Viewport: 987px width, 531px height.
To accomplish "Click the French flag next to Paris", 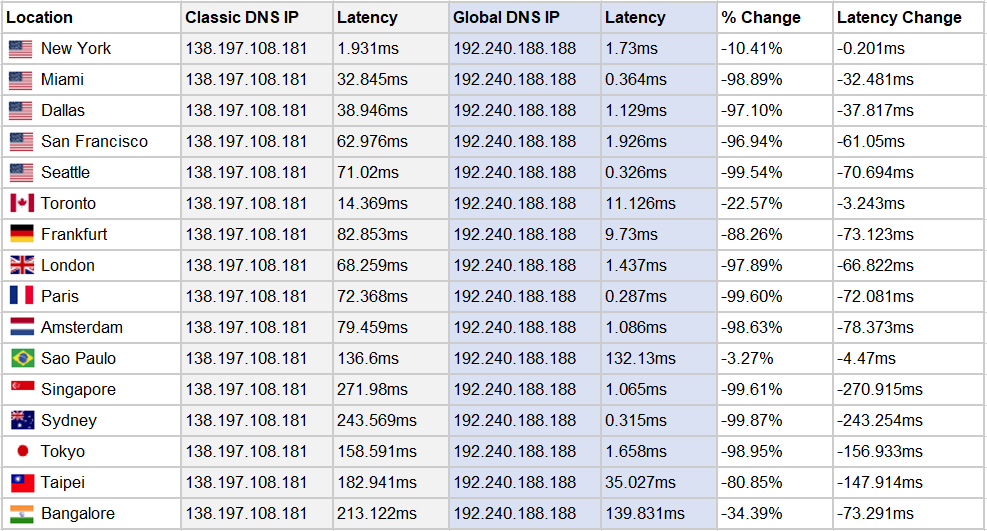I will coord(21,297).
